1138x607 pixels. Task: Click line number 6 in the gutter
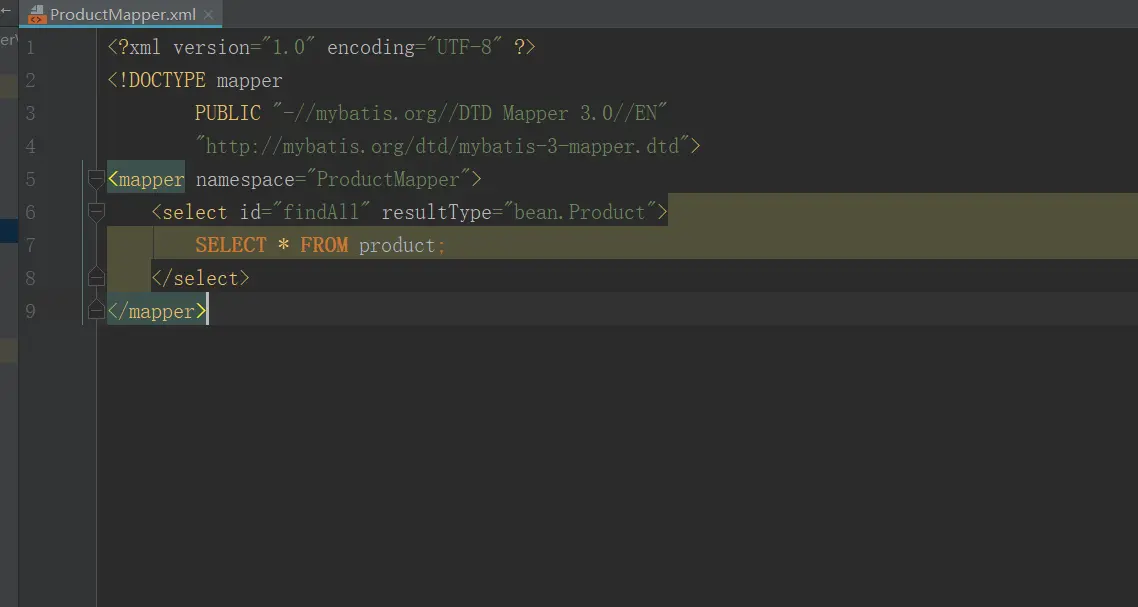30,212
